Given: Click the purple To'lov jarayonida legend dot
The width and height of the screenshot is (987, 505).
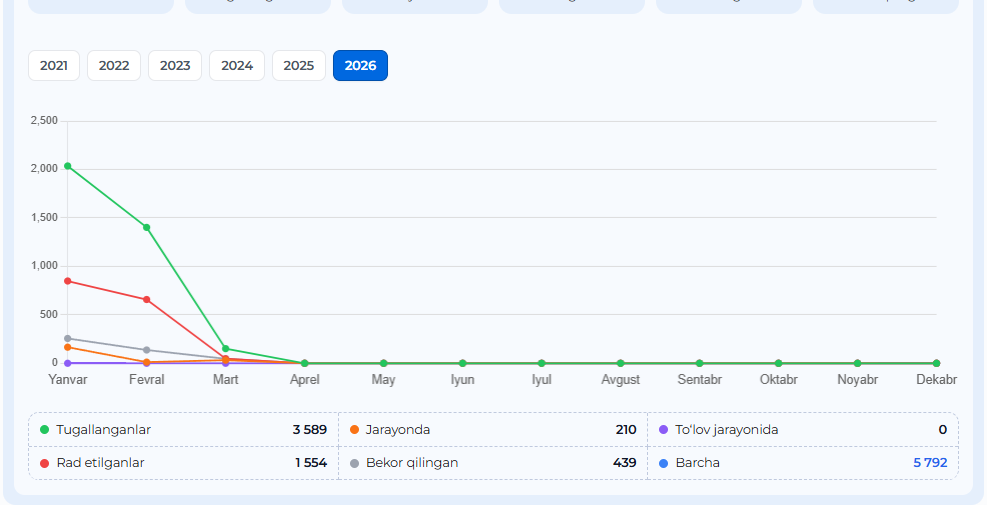Looking at the screenshot, I should 664,430.
